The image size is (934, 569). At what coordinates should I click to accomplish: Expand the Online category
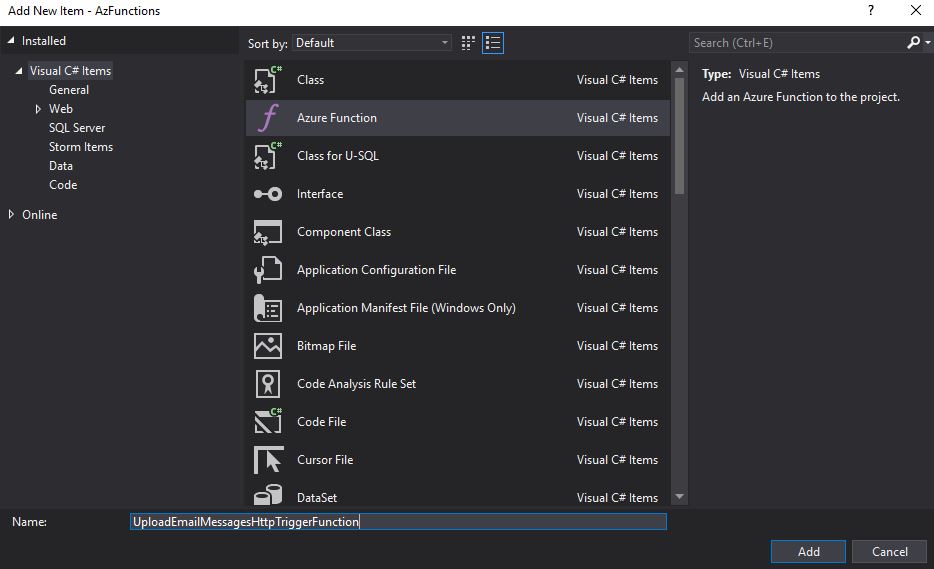11,214
